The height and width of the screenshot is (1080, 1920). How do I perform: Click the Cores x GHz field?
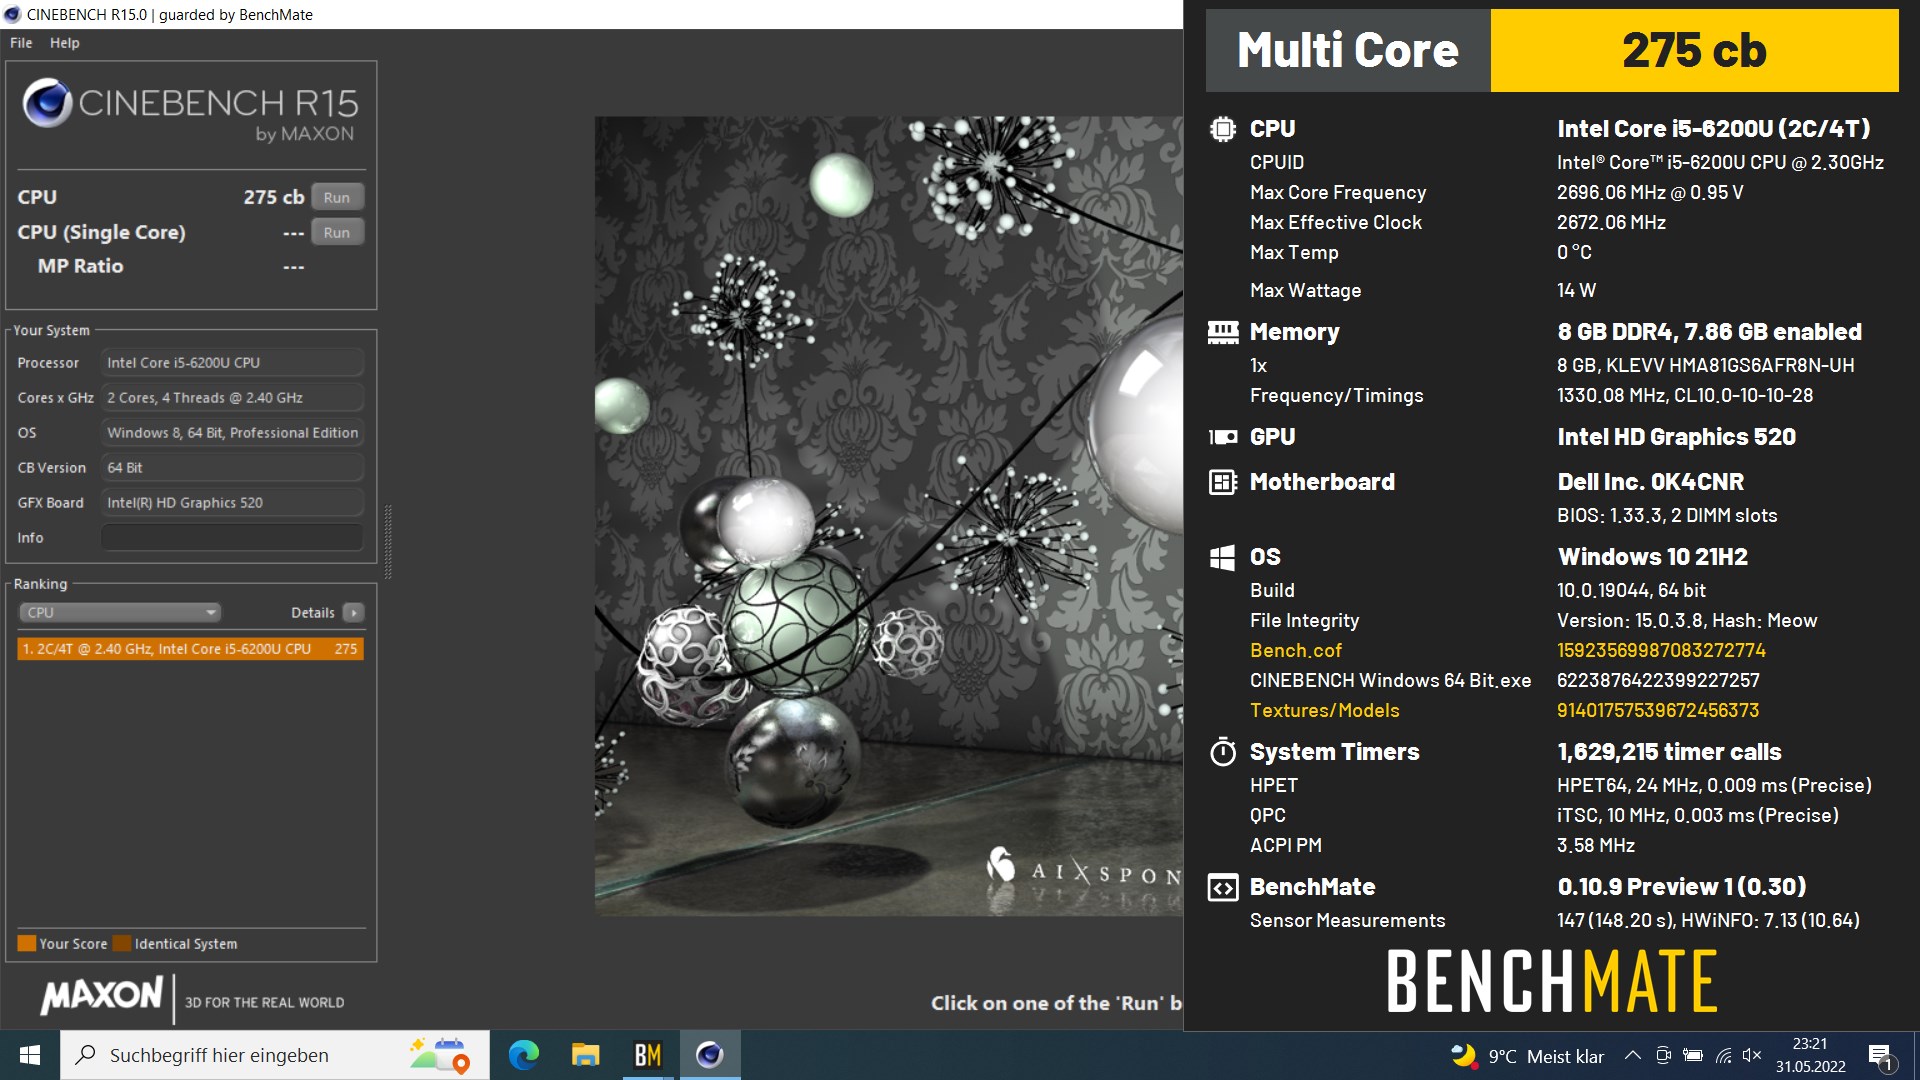coord(232,397)
